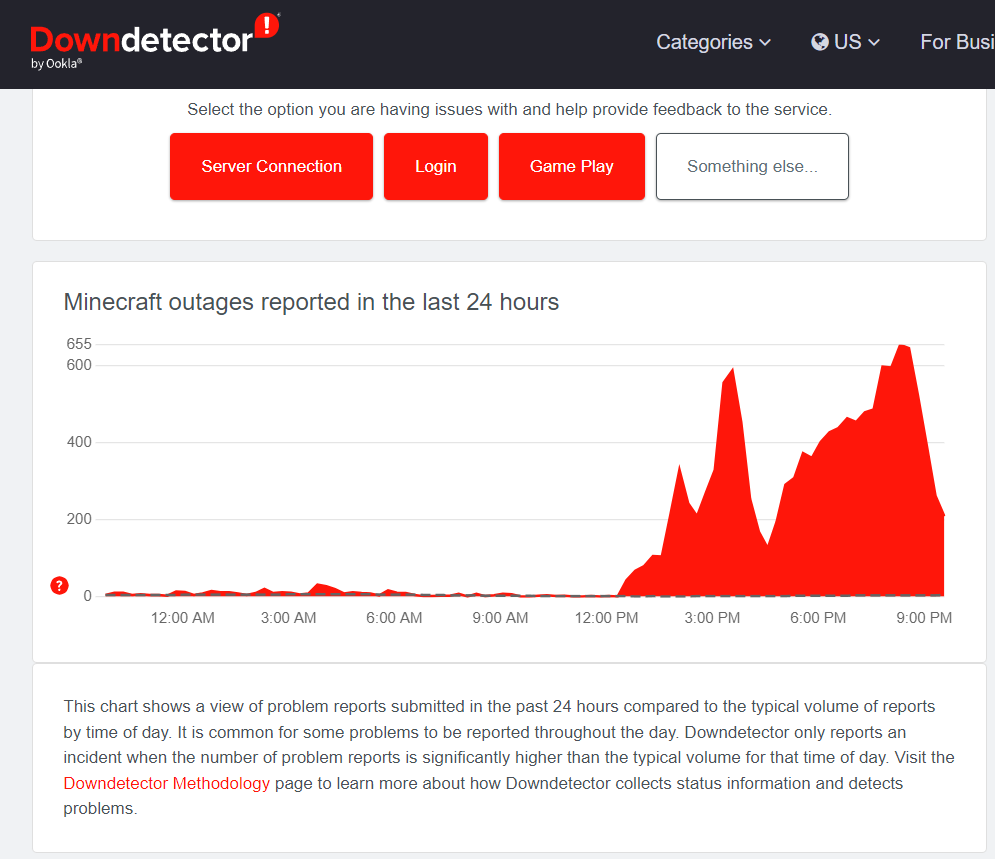Viewport: 995px width, 859px height.
Task: Open the US region dropdown arrow
Action: coord(874,43)
